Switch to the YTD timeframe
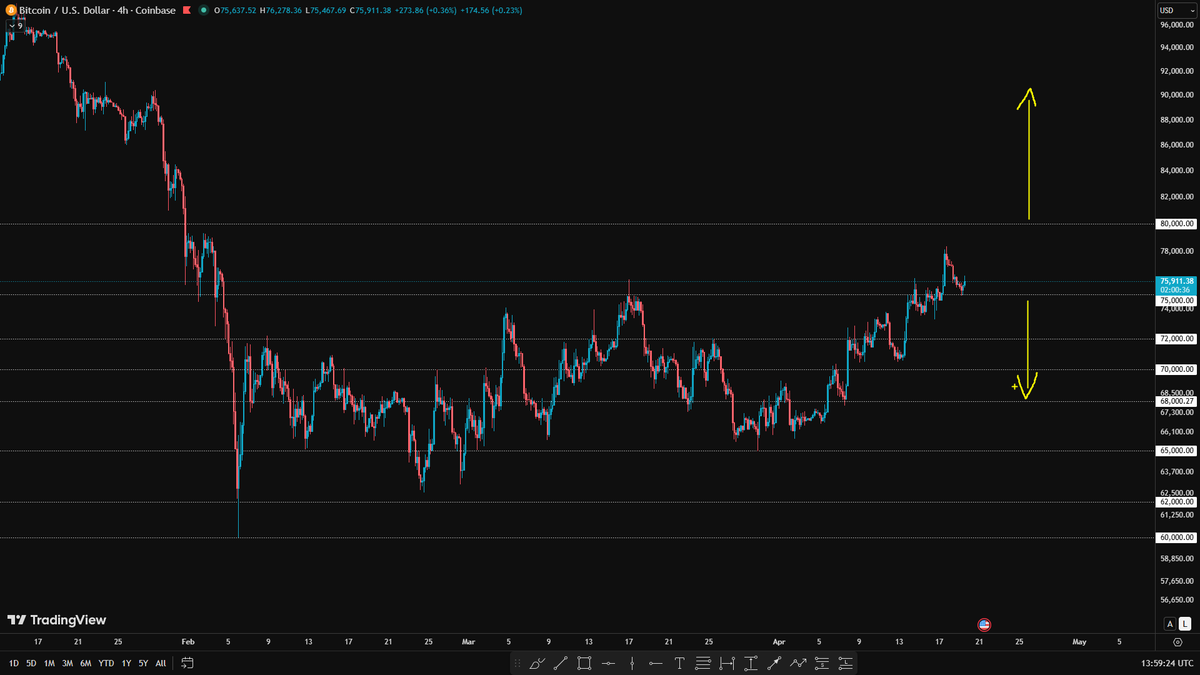The width and height of the screenshot is (1200, 675). 105,662
